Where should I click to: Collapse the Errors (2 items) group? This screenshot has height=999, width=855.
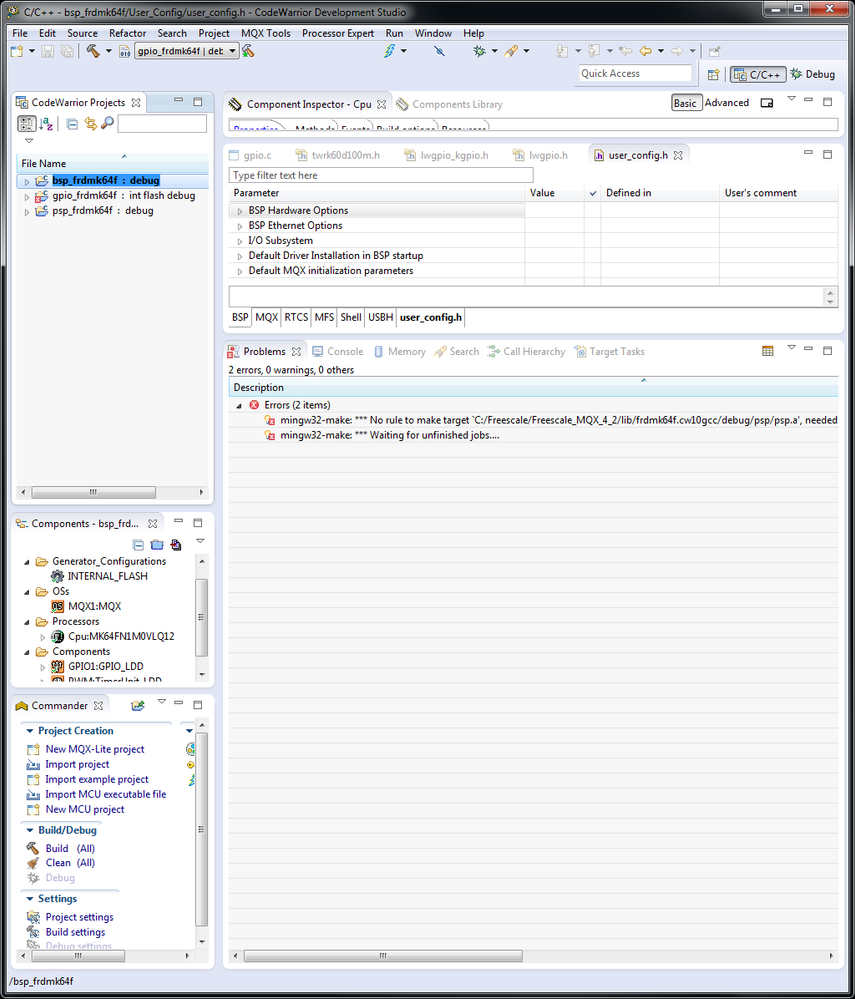tap(239, 406)
